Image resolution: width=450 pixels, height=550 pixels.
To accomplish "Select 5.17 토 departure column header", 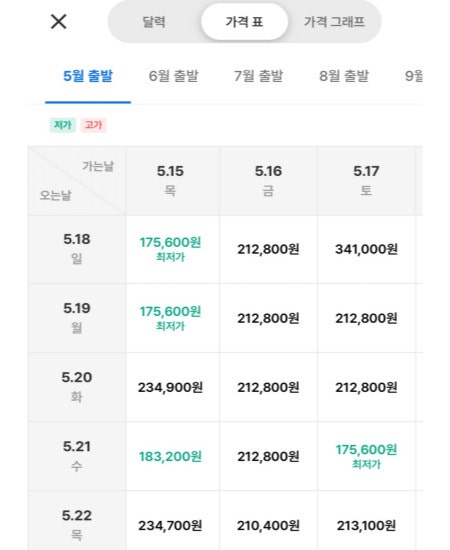I will click(366, 181).
